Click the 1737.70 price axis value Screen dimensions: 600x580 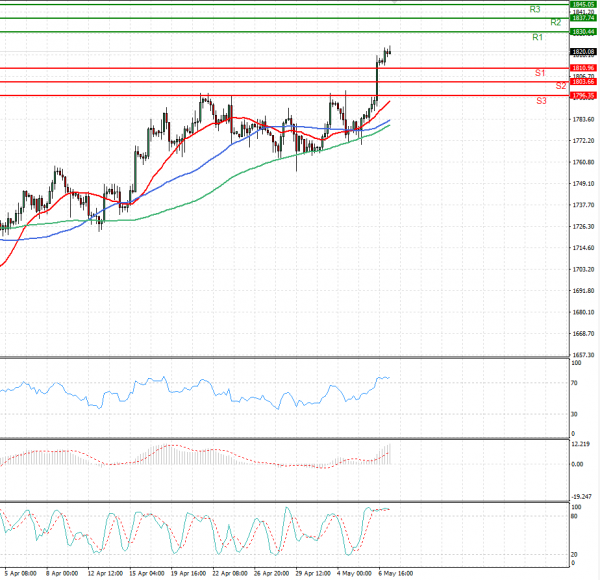(x=583, y=205)
